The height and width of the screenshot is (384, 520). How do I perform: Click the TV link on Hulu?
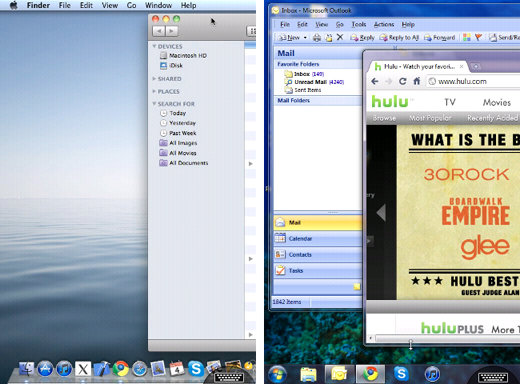(x=450, y=102)
